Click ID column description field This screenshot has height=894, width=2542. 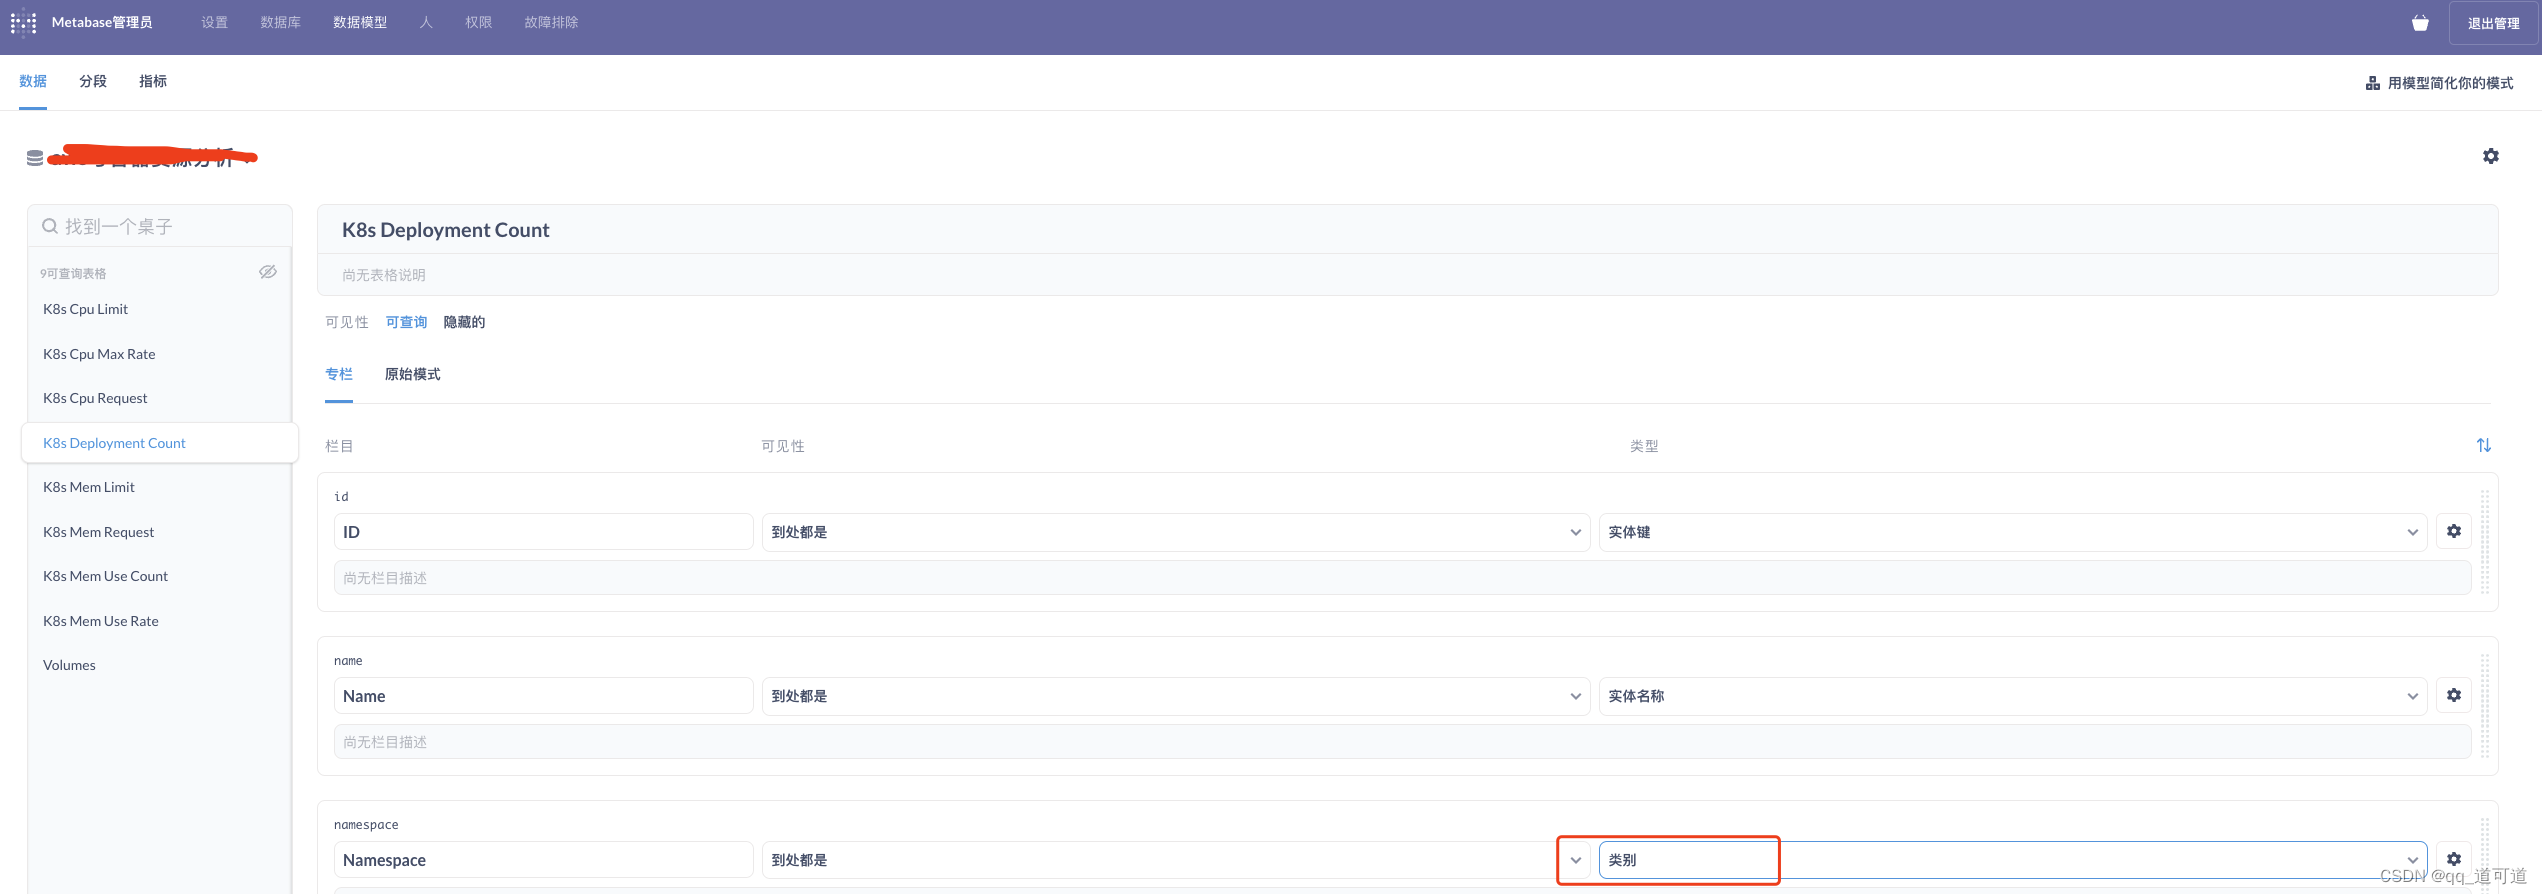pos(1402,578)
